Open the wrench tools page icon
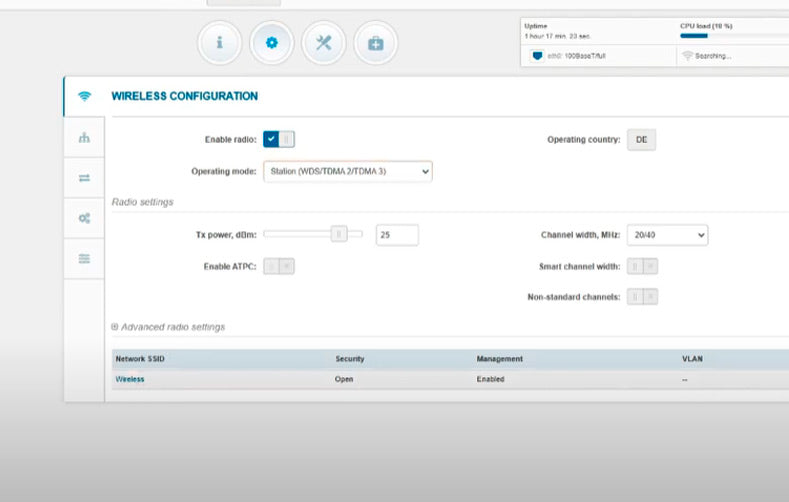This screenshot has height=502, width=789. (x=323, y=43)
